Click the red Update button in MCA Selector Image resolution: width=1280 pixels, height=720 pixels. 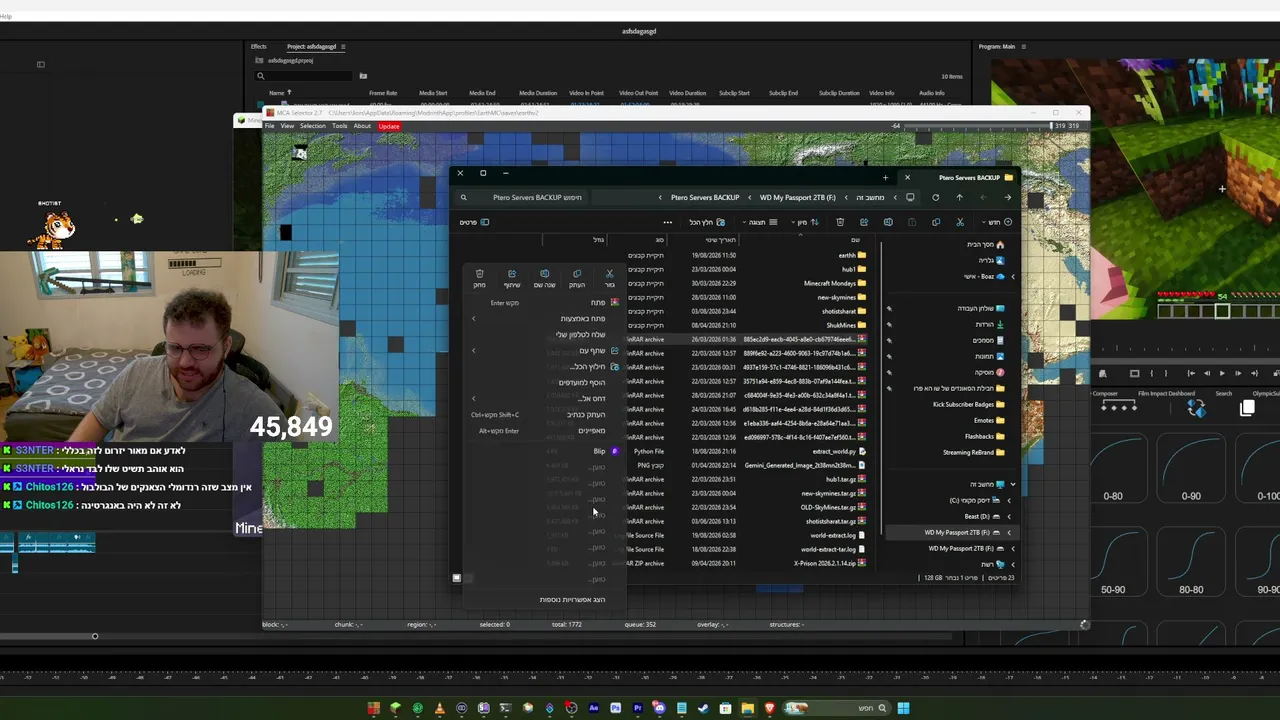click(x=389, y=126)
